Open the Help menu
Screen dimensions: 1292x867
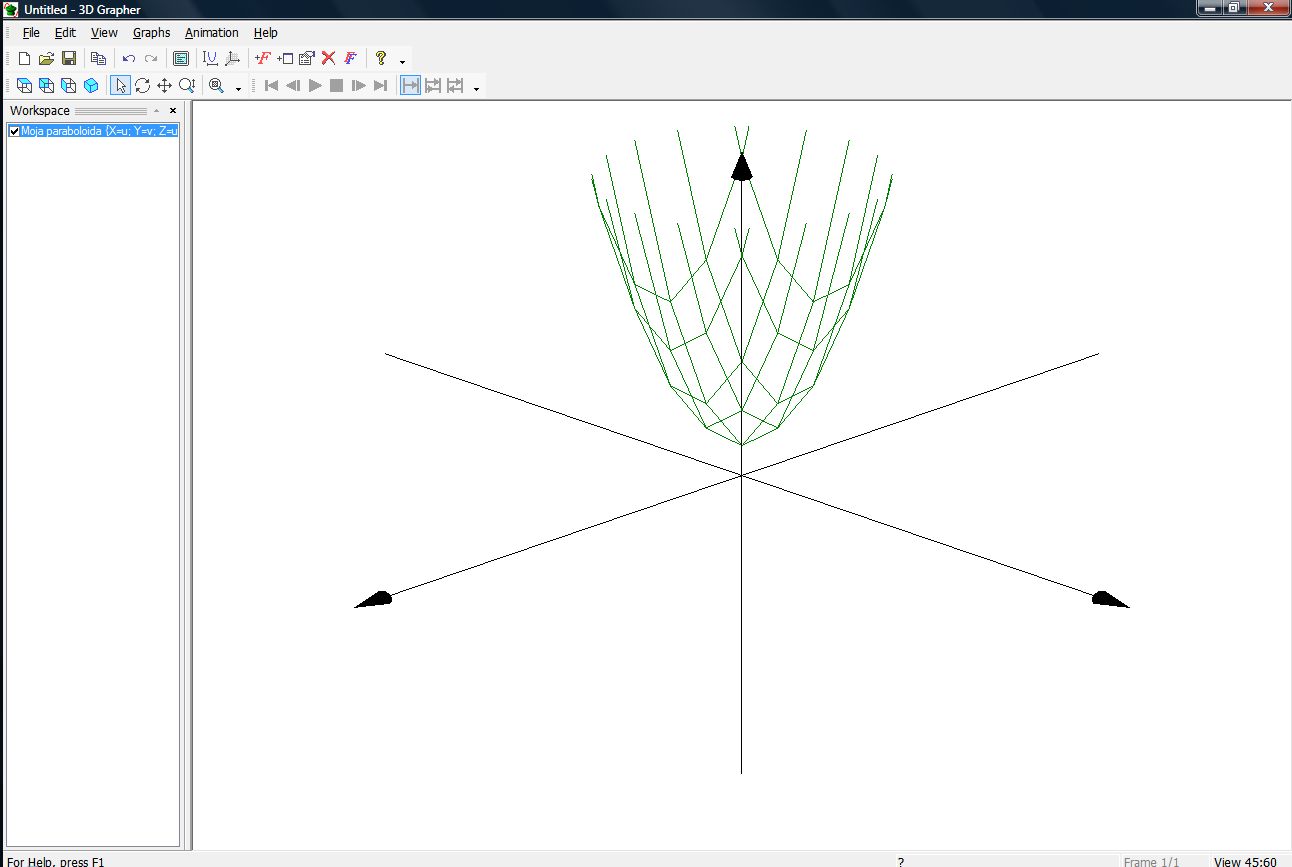[265, 33]
